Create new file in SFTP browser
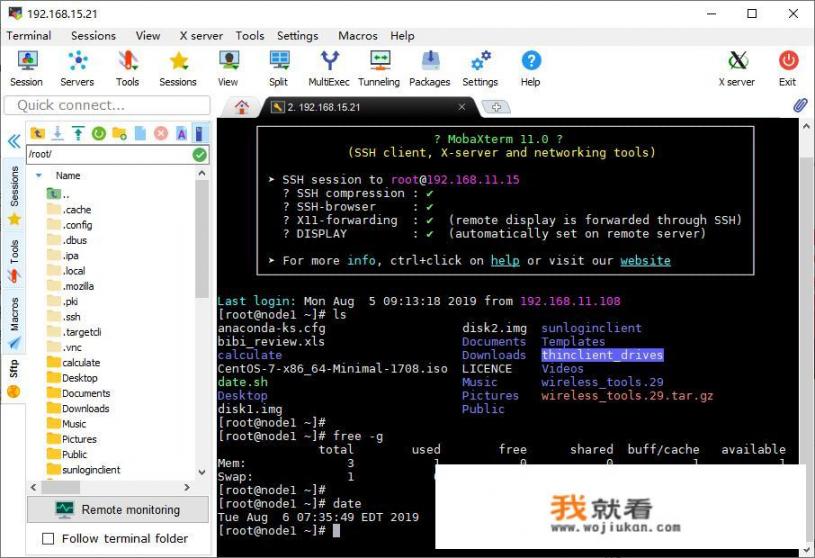Viewport: 815px width, 558px height. pyautogui.click(x=140, y=134)
